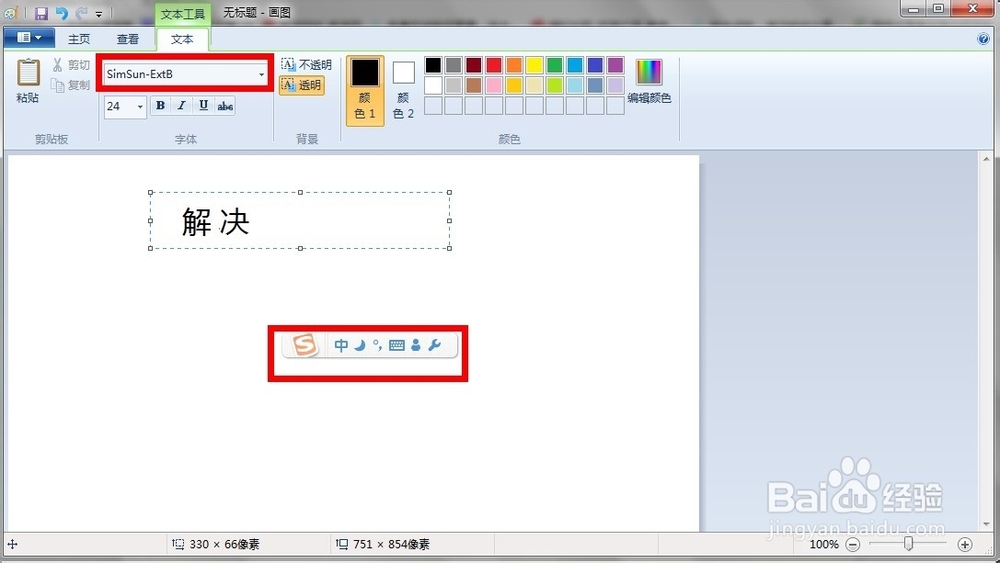
Task: Toggle Underline text formatting
Action: point(203,106)
